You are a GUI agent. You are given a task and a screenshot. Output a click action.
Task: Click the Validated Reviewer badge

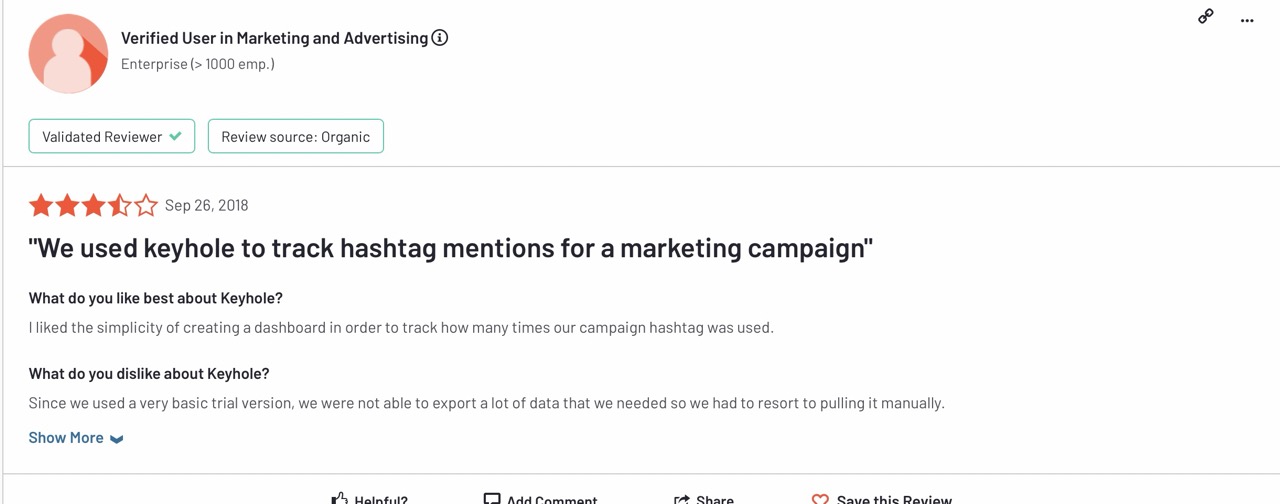[112, 137]
